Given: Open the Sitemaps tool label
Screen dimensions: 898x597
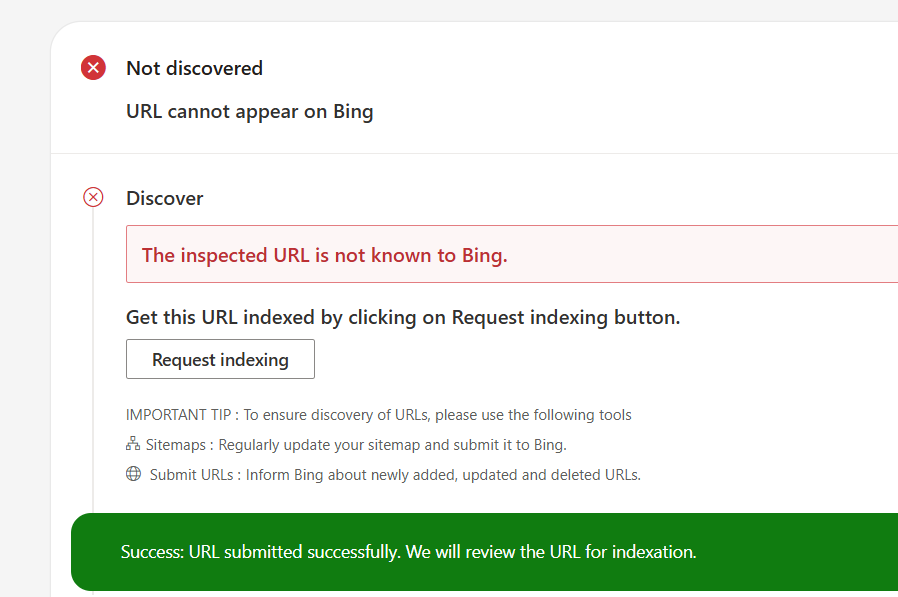Looking at the screenshot, I should (x=177, y=444).
